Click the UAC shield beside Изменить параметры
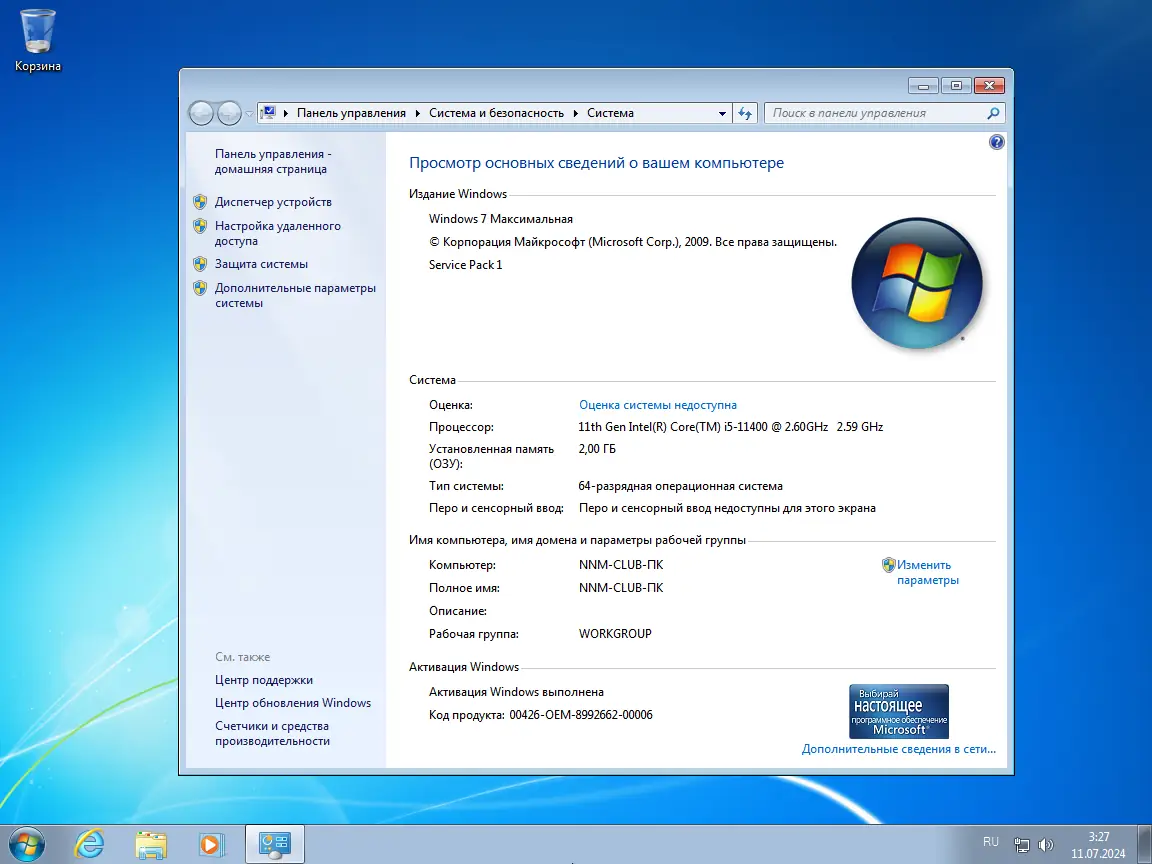The image size is (1152, 864). [889, 565]
